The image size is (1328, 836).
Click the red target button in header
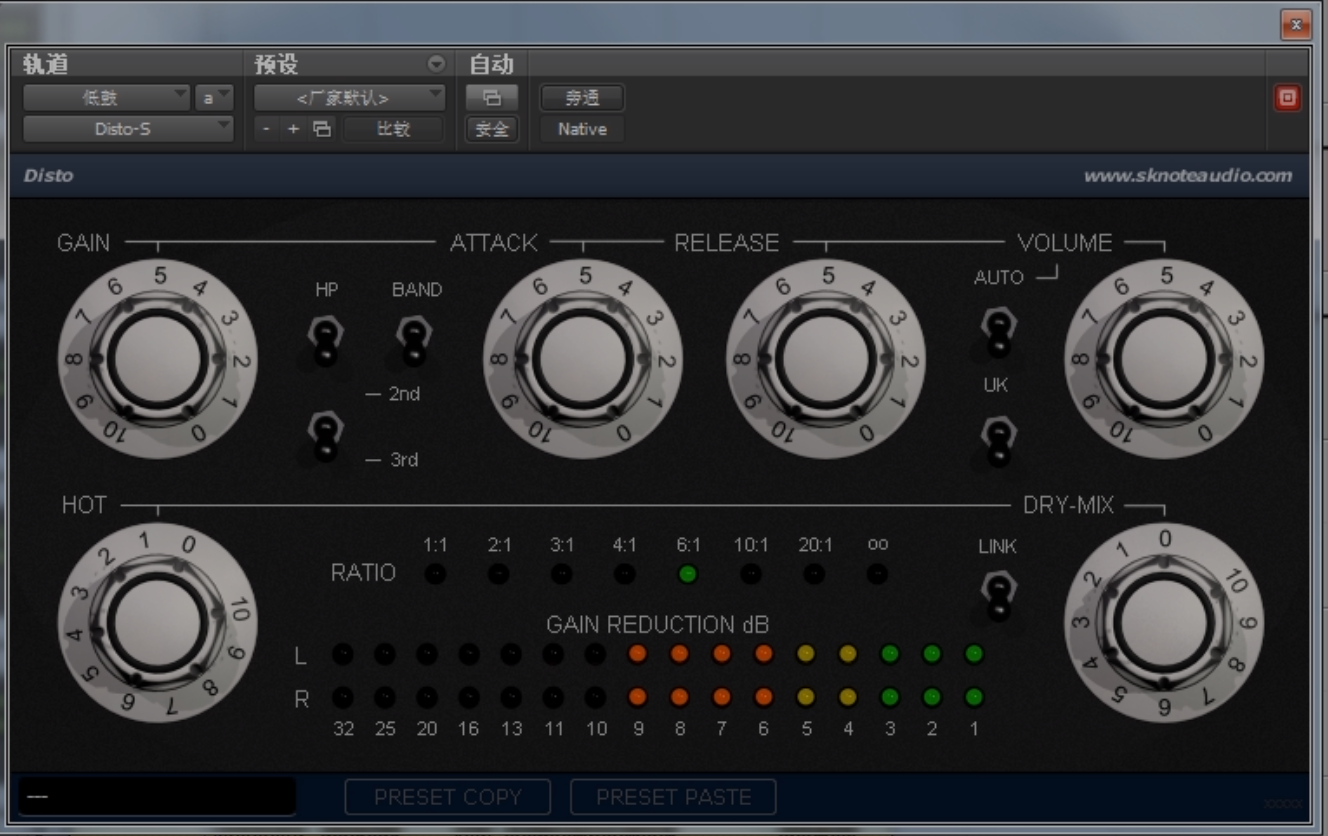1287,98
